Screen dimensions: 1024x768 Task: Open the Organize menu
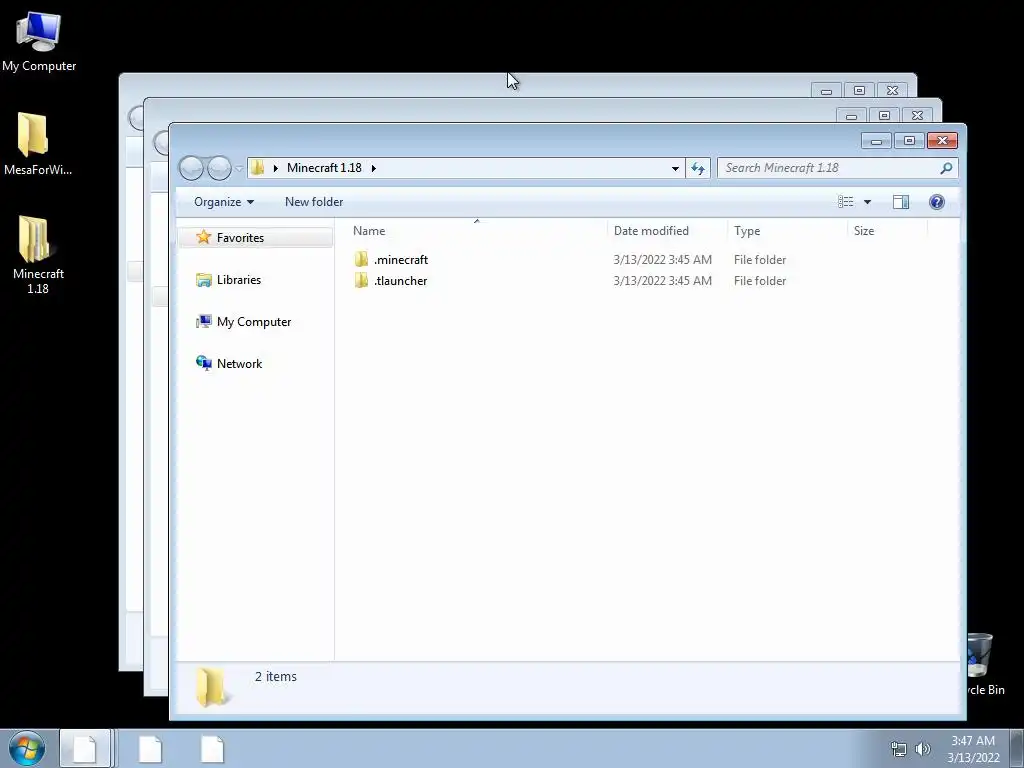pyautogui.click(x=223, y=202)
